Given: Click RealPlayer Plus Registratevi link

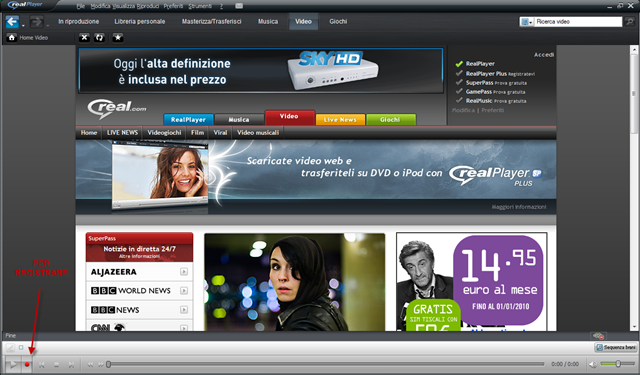Looking at the screenshot, I should (500, 74).
